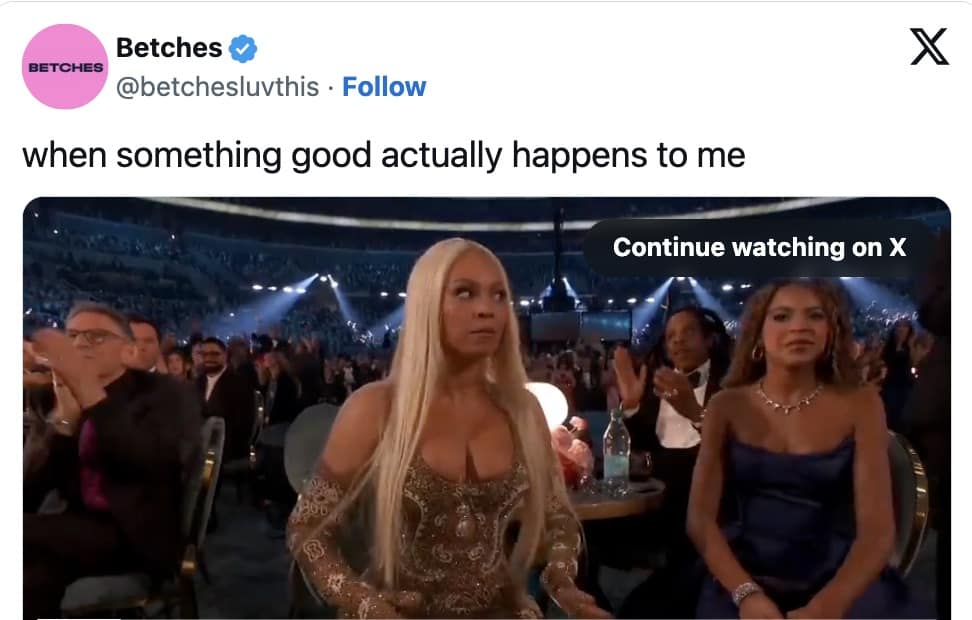Screen dimensions: 972x620
Task: Click the X logo in corner
Action: pos(929,46)
